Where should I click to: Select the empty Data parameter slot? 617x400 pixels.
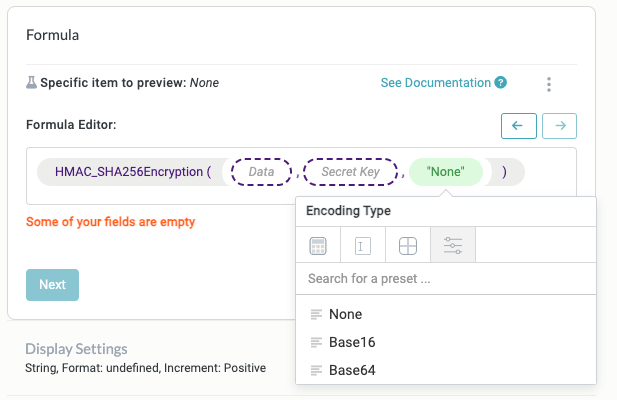(x=262, y=172)
